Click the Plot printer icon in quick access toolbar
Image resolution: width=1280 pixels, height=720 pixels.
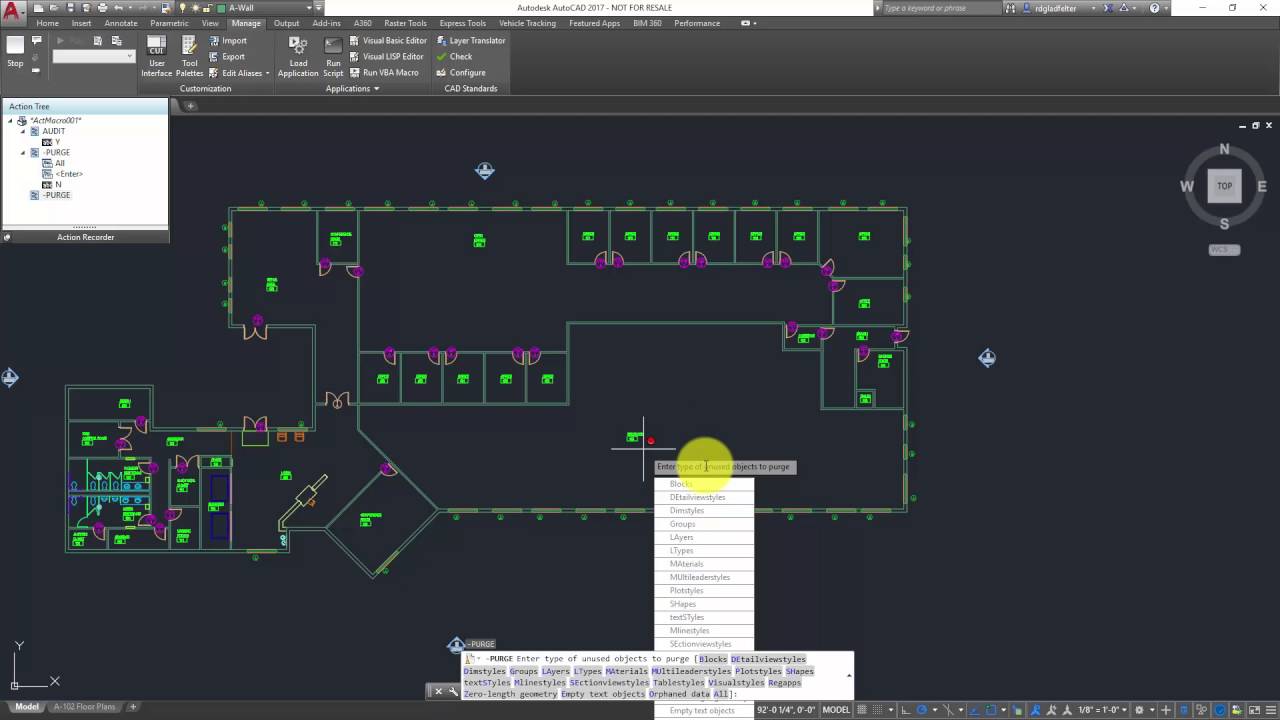[x=102, y=8]
